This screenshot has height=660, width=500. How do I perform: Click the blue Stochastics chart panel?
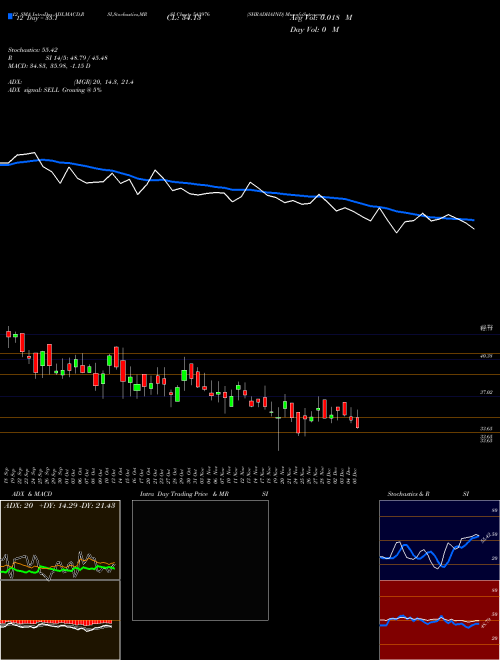pyautogui.click(x=439, y=540)
